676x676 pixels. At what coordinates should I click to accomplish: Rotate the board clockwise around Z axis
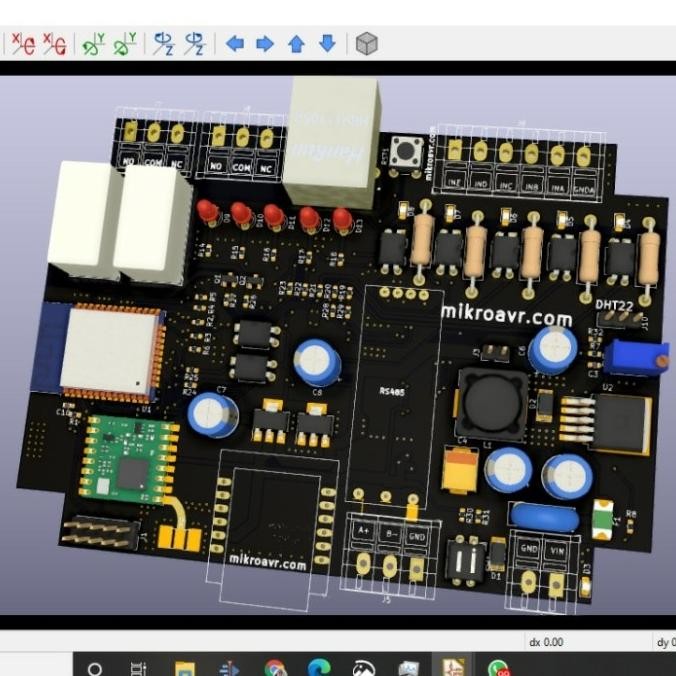click(164, 44)
